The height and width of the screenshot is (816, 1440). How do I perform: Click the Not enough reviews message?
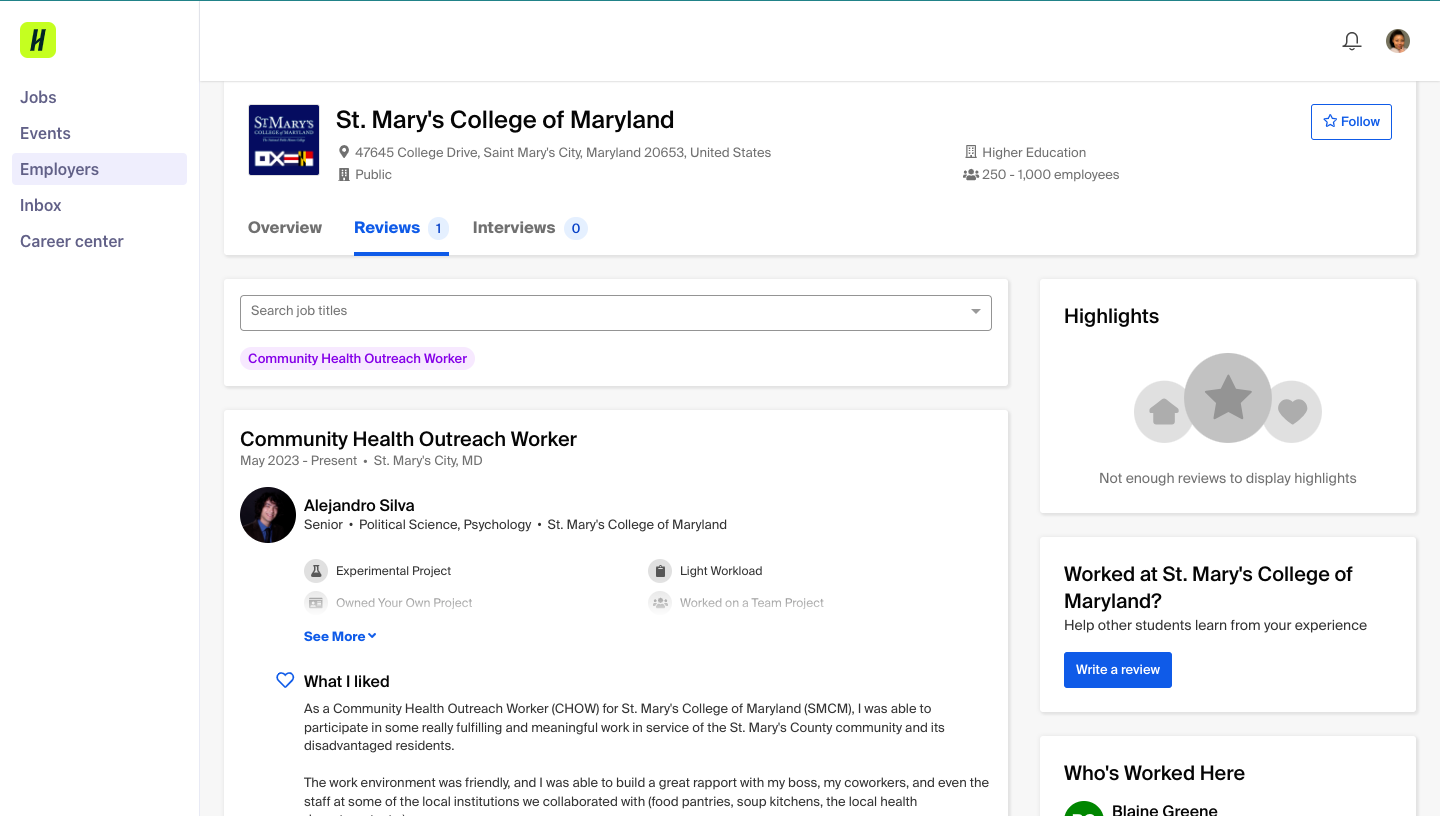[x=1228, y=478]
